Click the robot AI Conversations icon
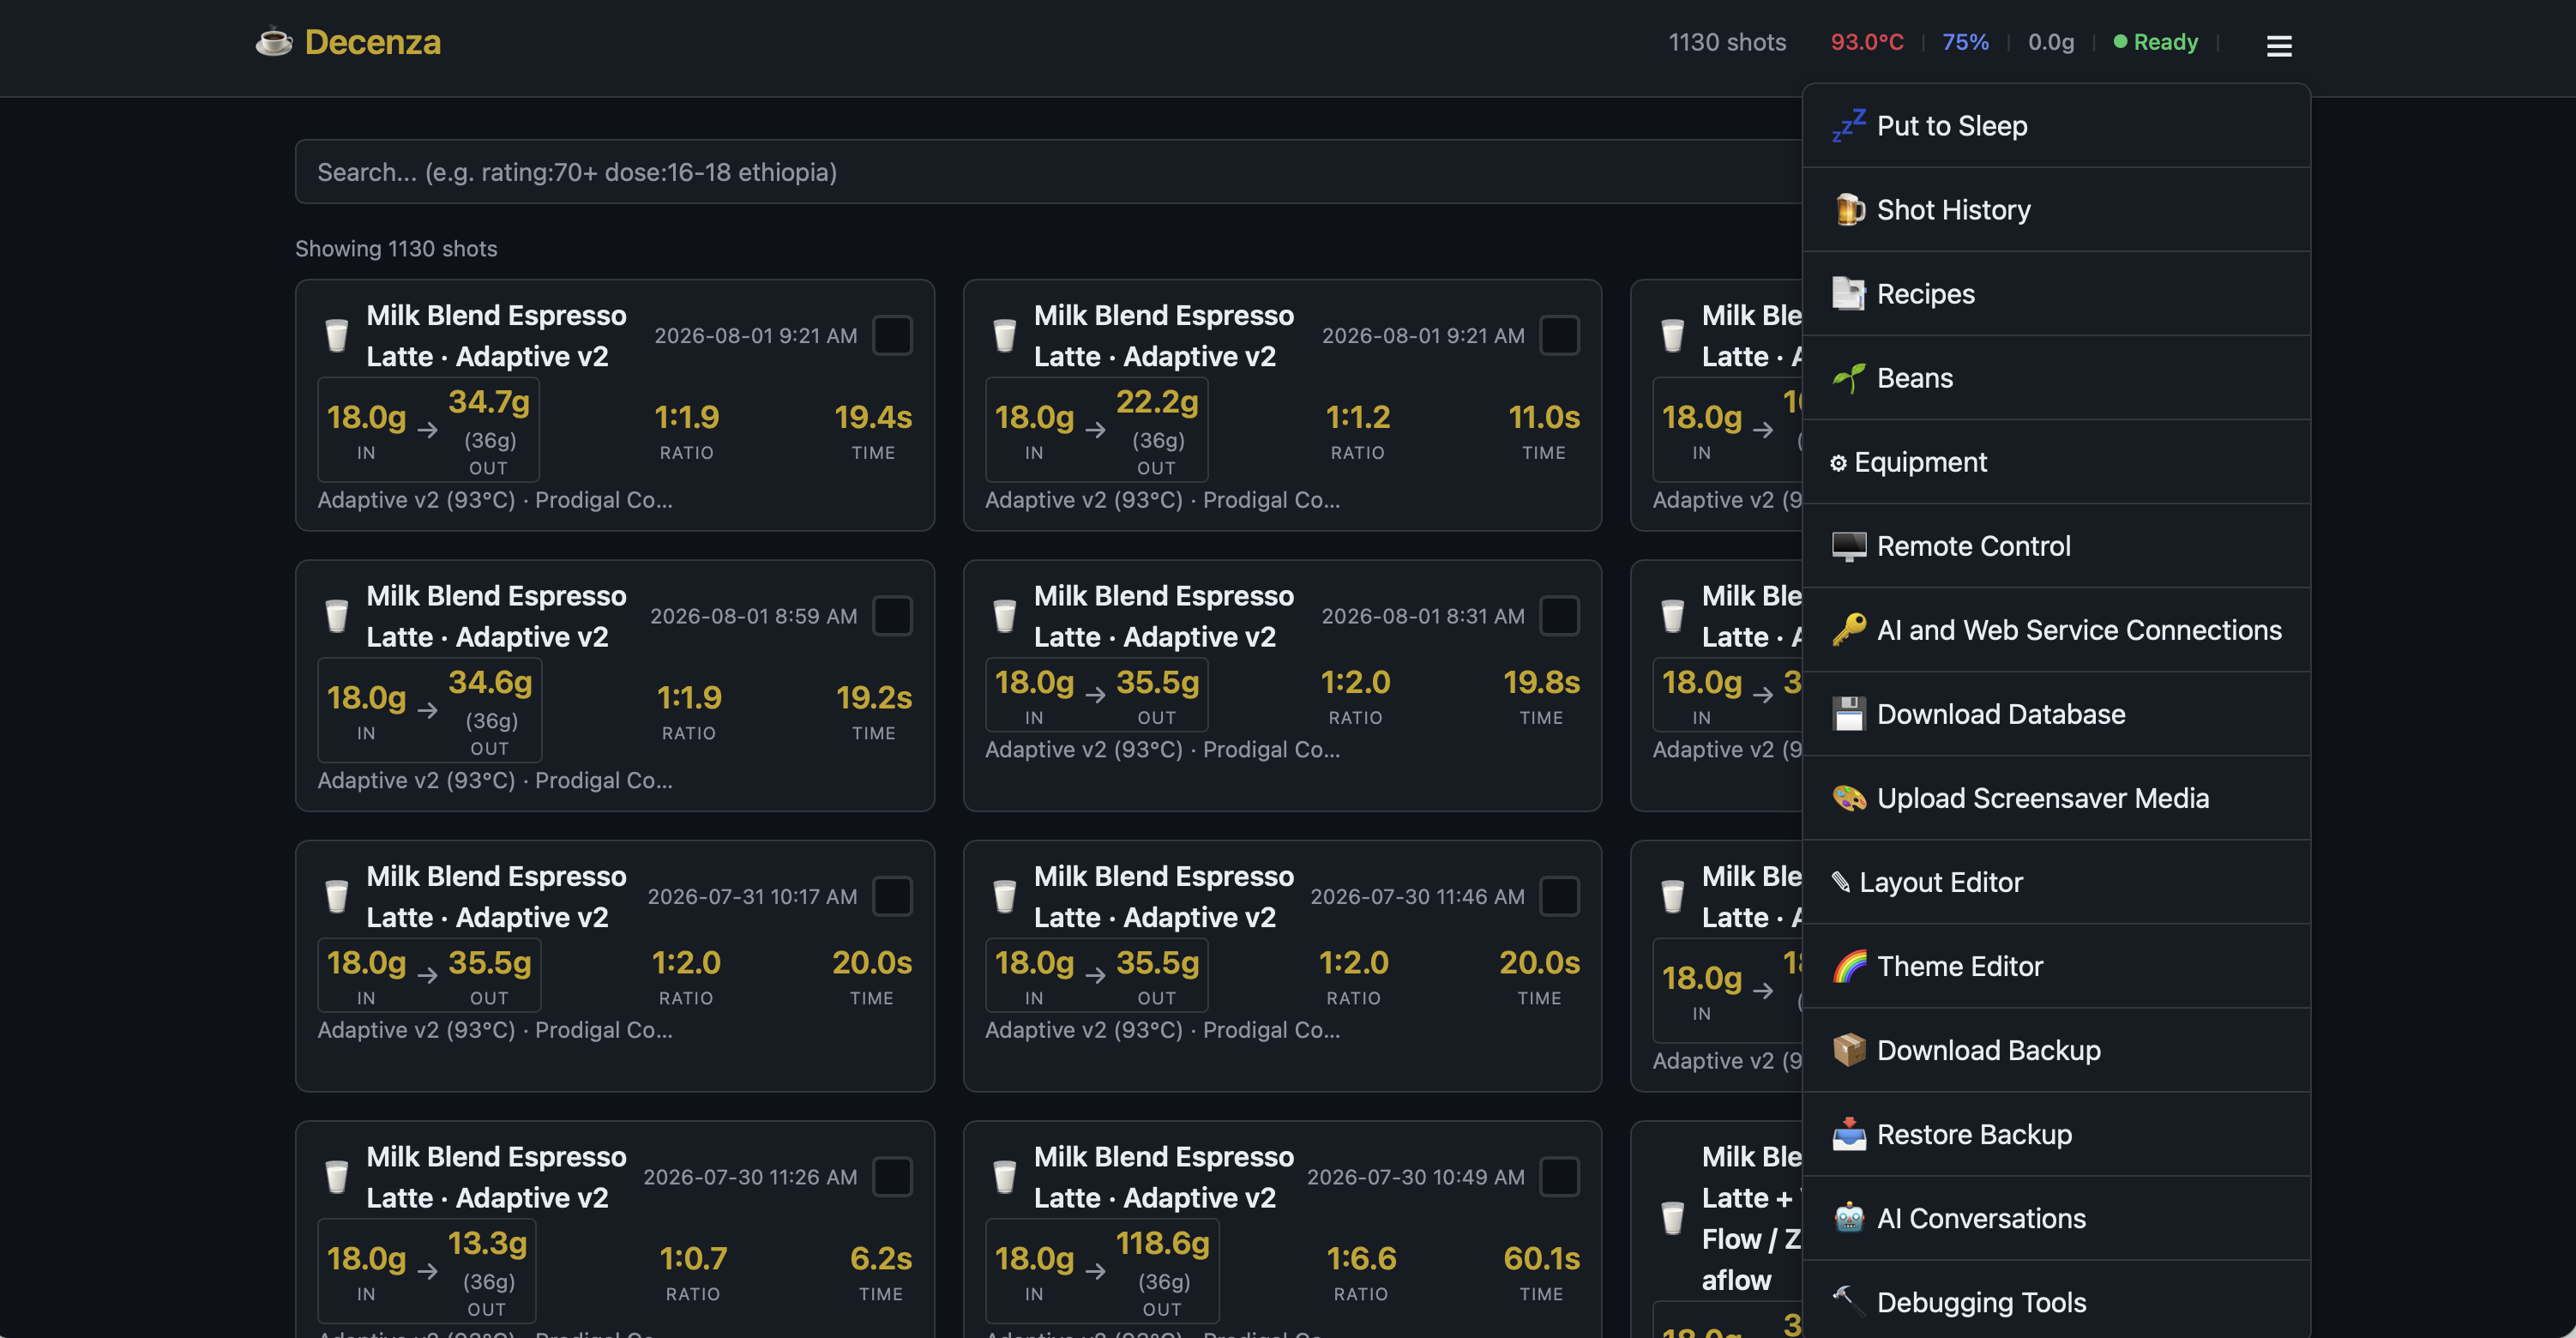 click(1848, 1218)
